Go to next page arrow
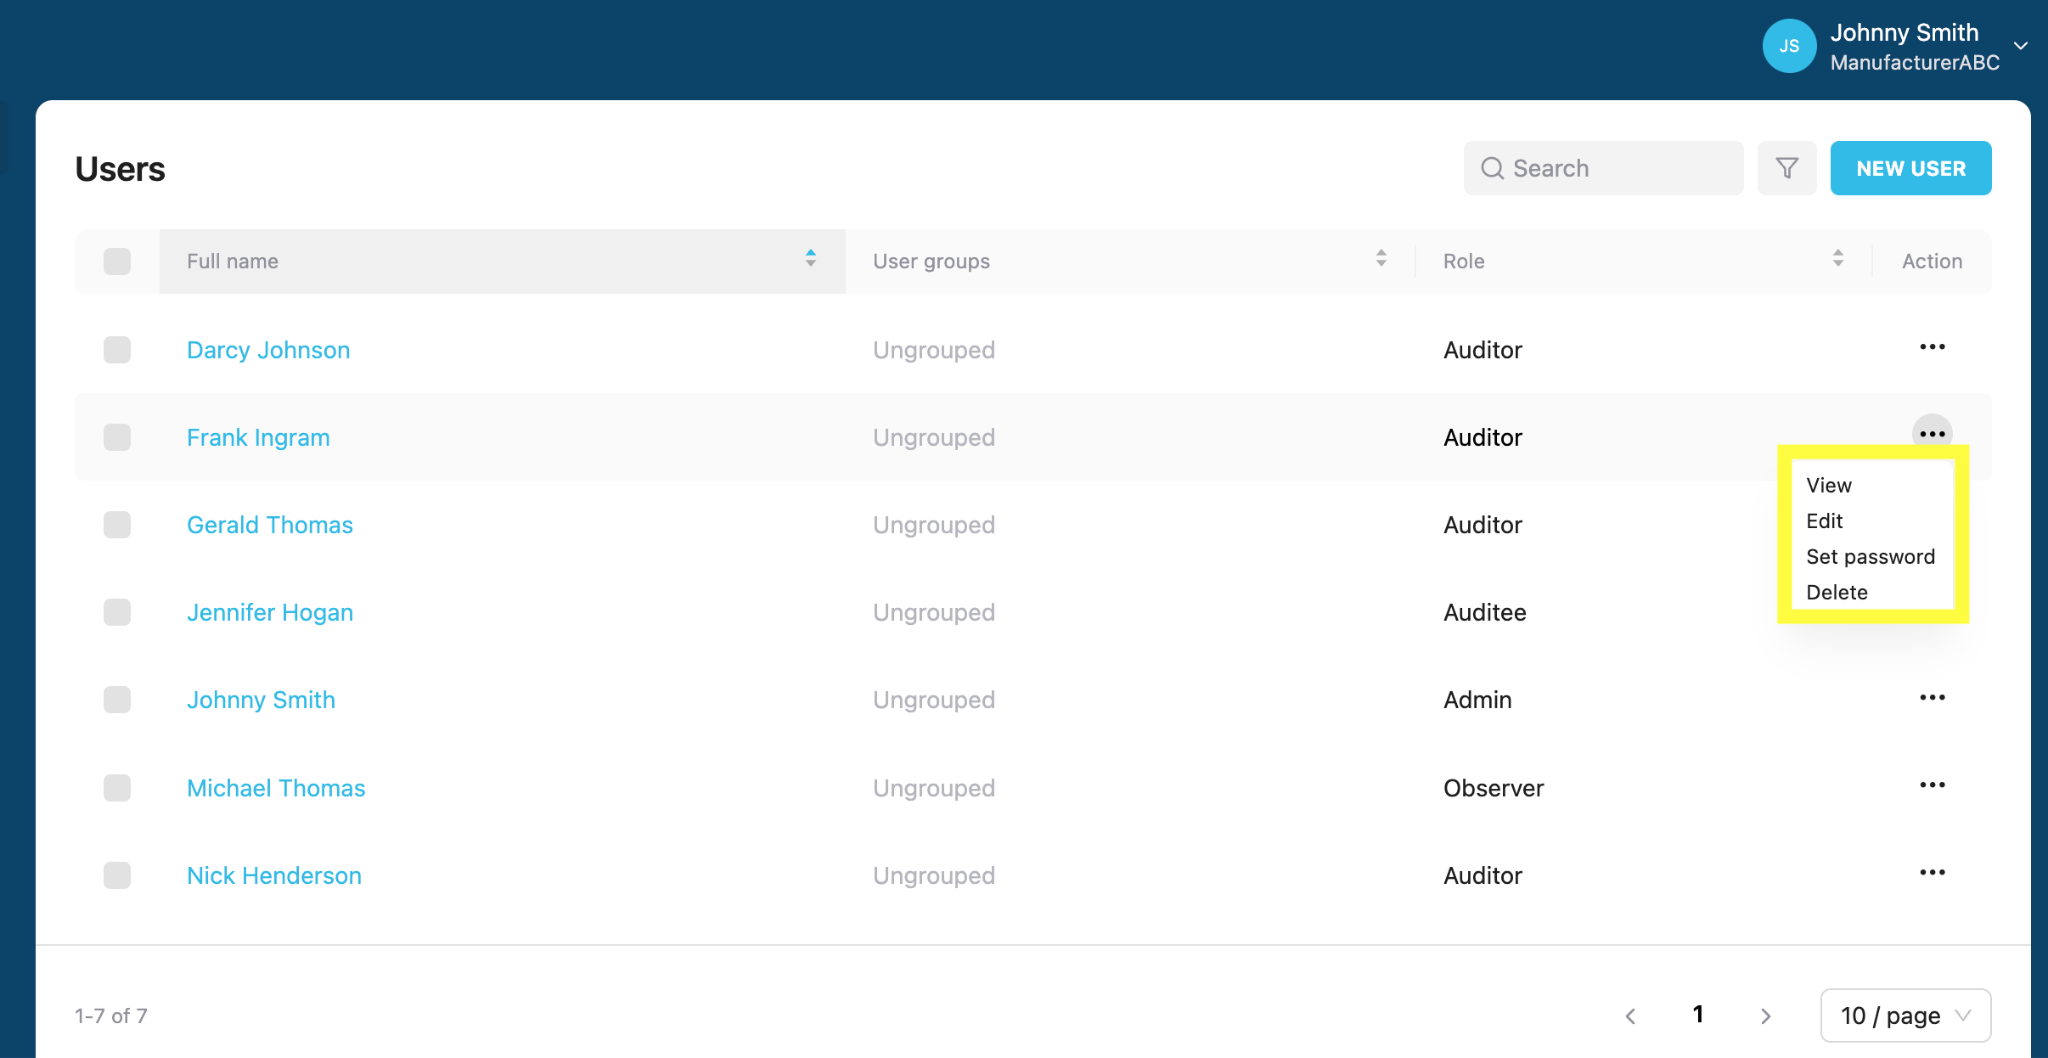This screenshot has height=1058, width=2048. pos(1766,1016)
